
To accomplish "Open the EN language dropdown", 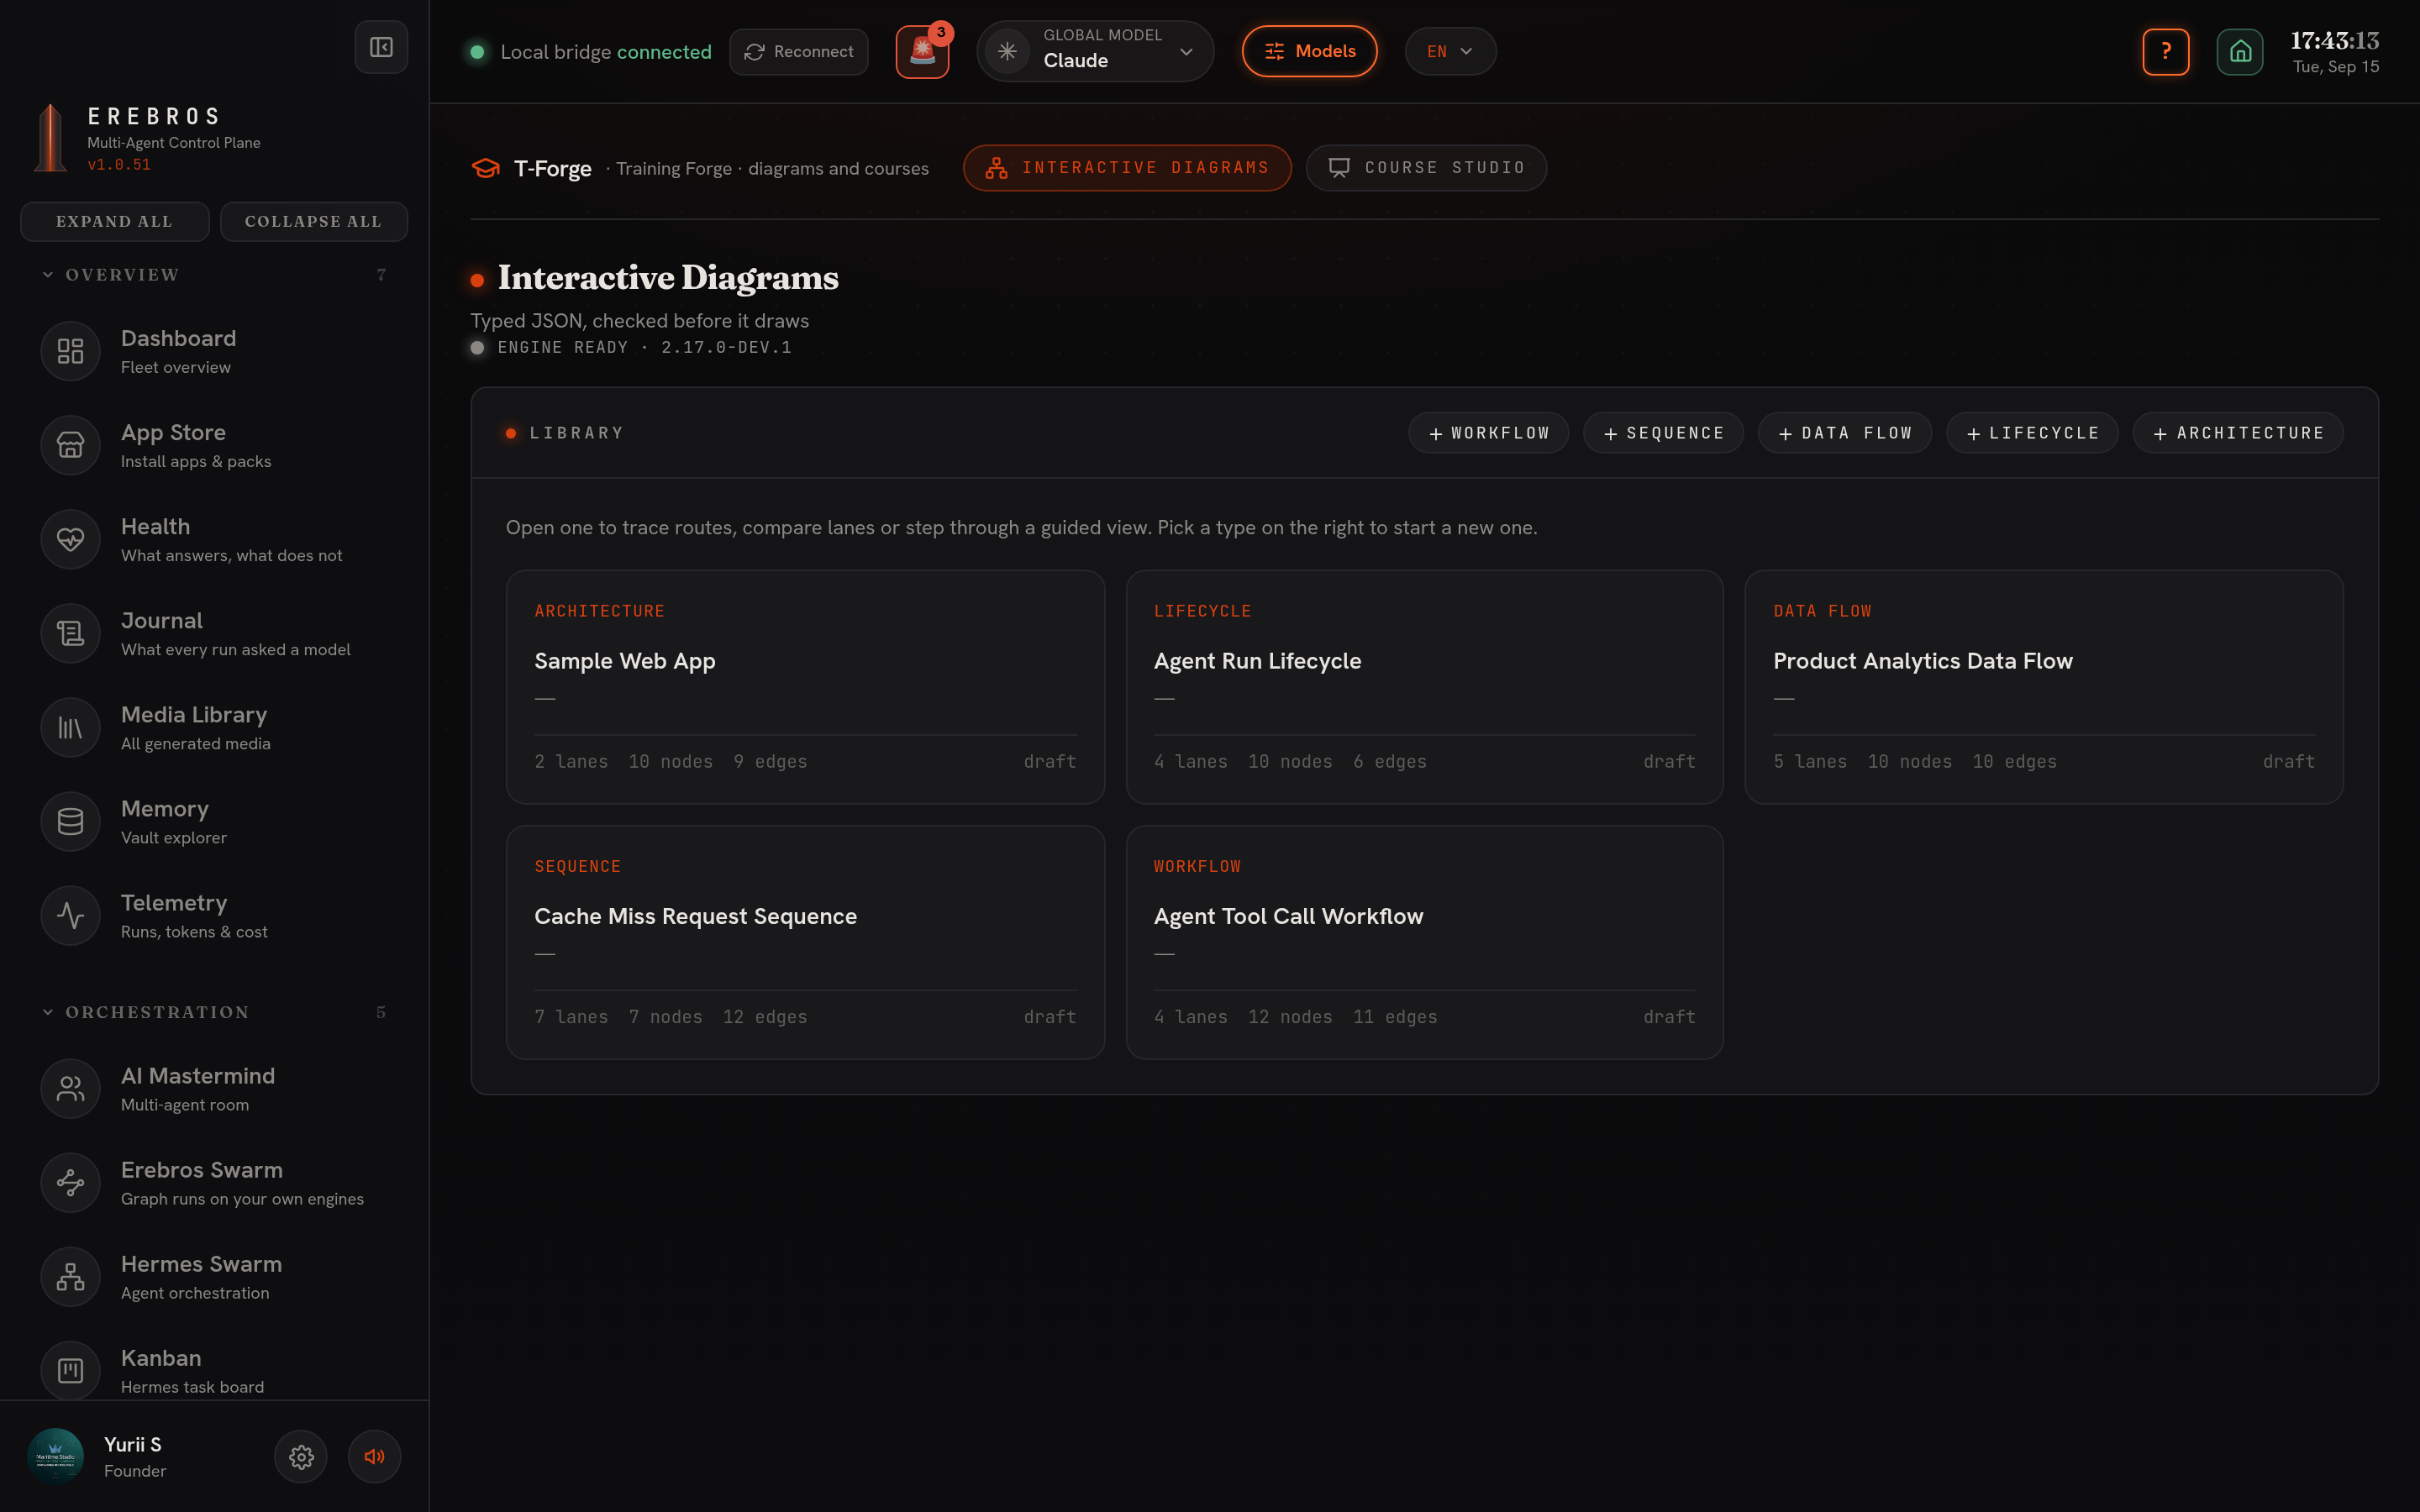I will 1450,51.
